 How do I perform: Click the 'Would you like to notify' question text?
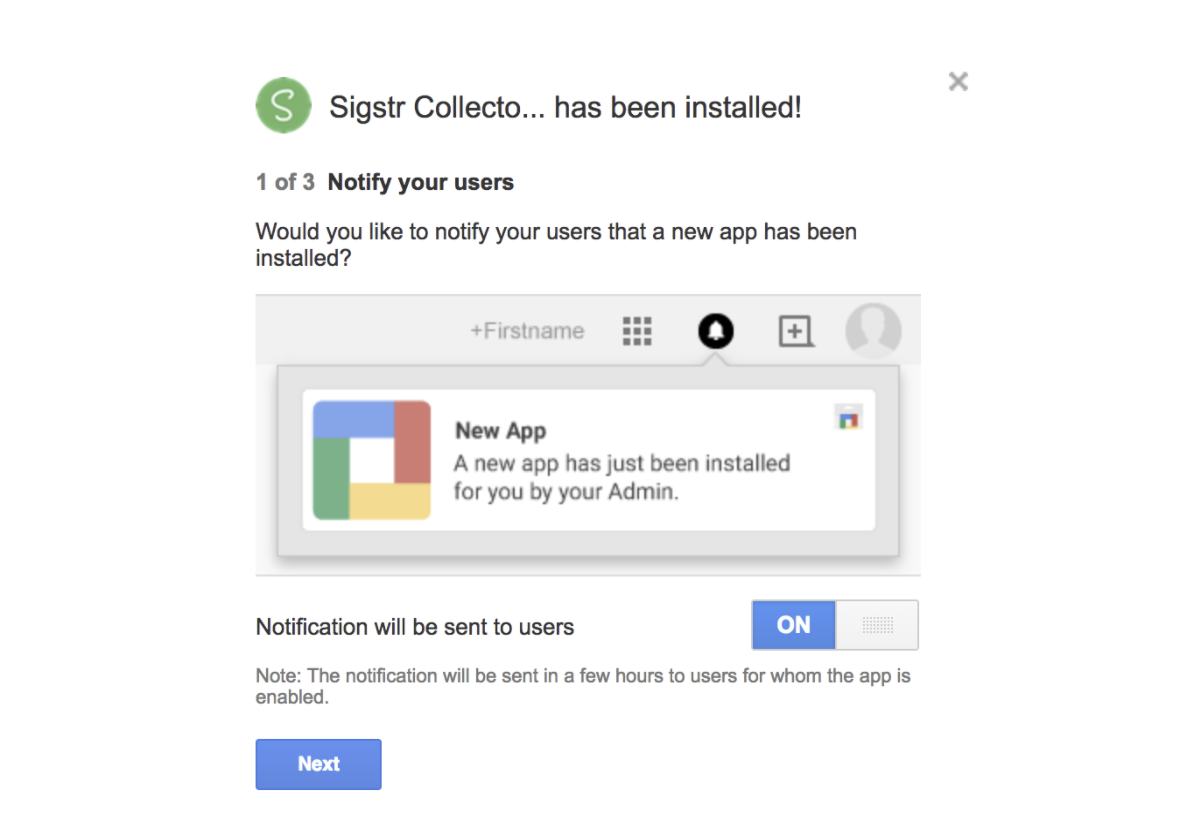(x=556, y=245)
